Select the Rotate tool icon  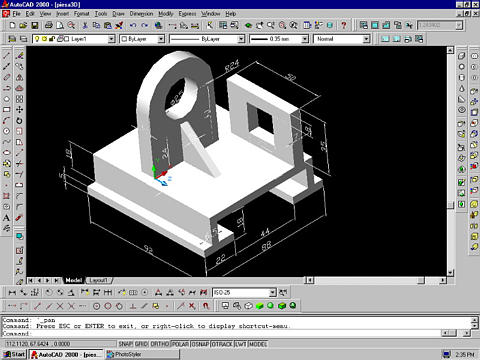tap(19, 121)
